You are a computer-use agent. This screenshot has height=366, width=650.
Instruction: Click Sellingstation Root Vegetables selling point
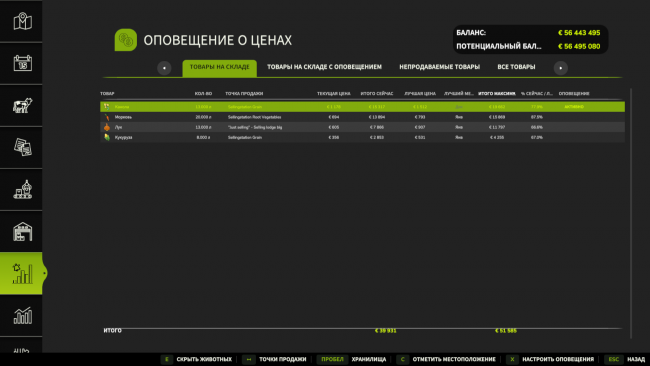point(254,117)
